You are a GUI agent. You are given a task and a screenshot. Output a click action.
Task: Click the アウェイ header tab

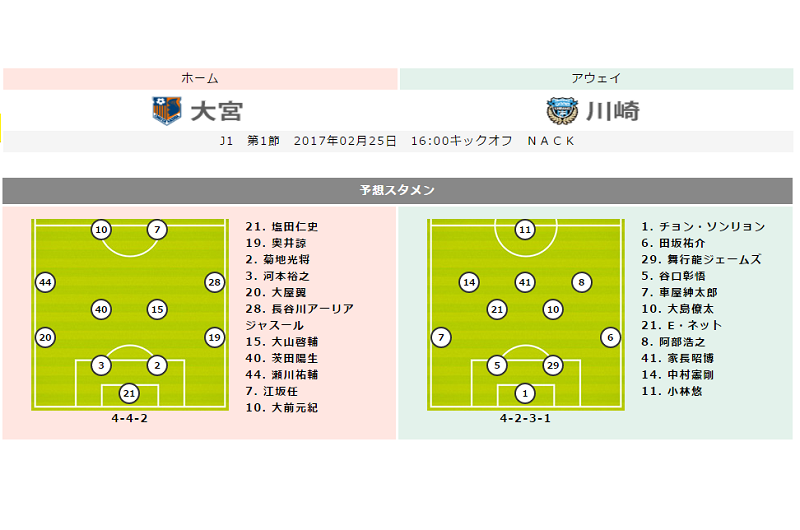click(596, 79)
